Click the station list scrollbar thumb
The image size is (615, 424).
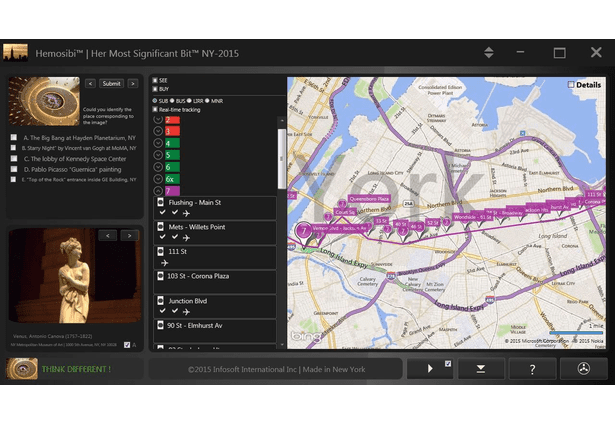[281, 159]
